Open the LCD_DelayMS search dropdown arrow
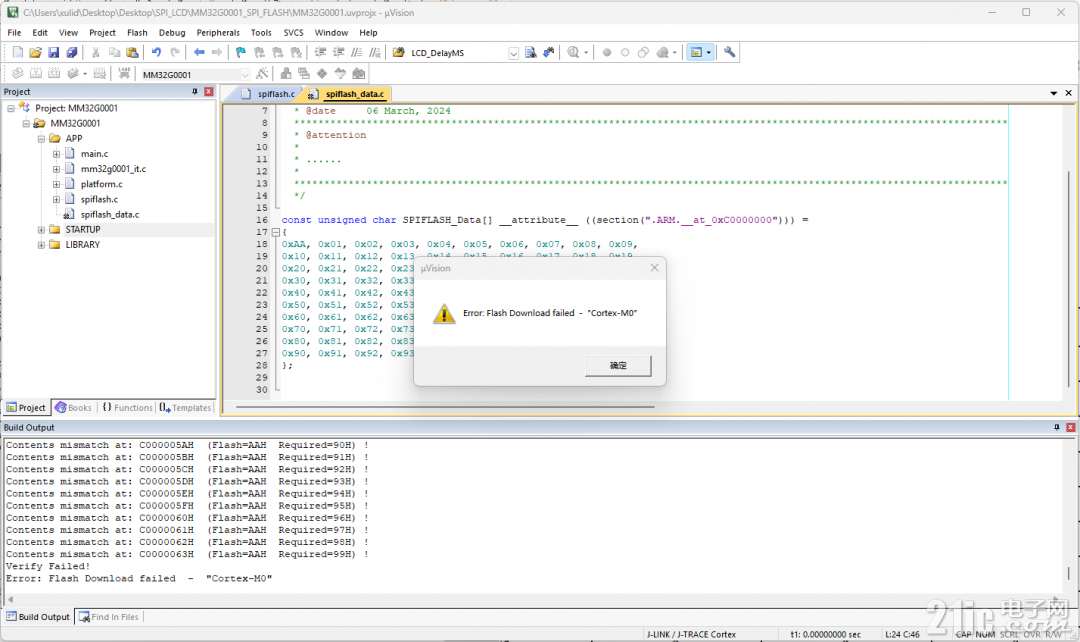The width and height of the screenshot is (1080, 642). click(513, 53)
